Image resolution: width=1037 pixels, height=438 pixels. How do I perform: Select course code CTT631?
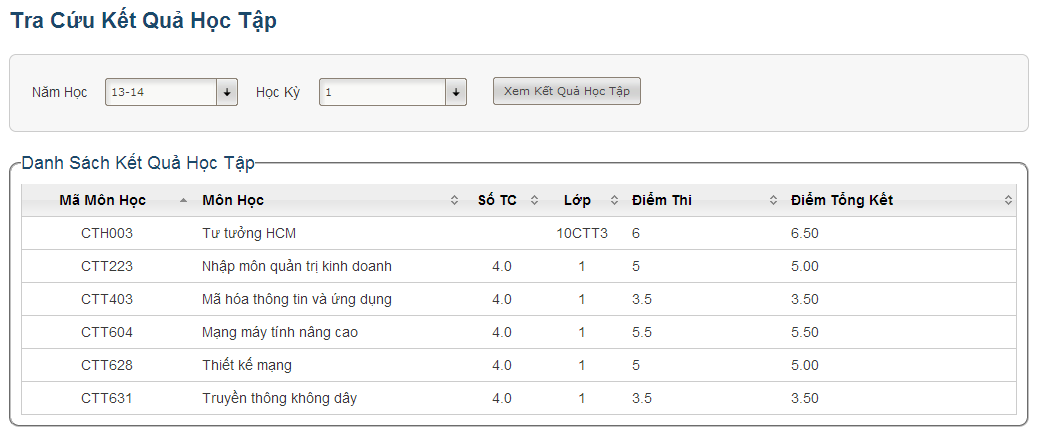[x=107, y=398]
